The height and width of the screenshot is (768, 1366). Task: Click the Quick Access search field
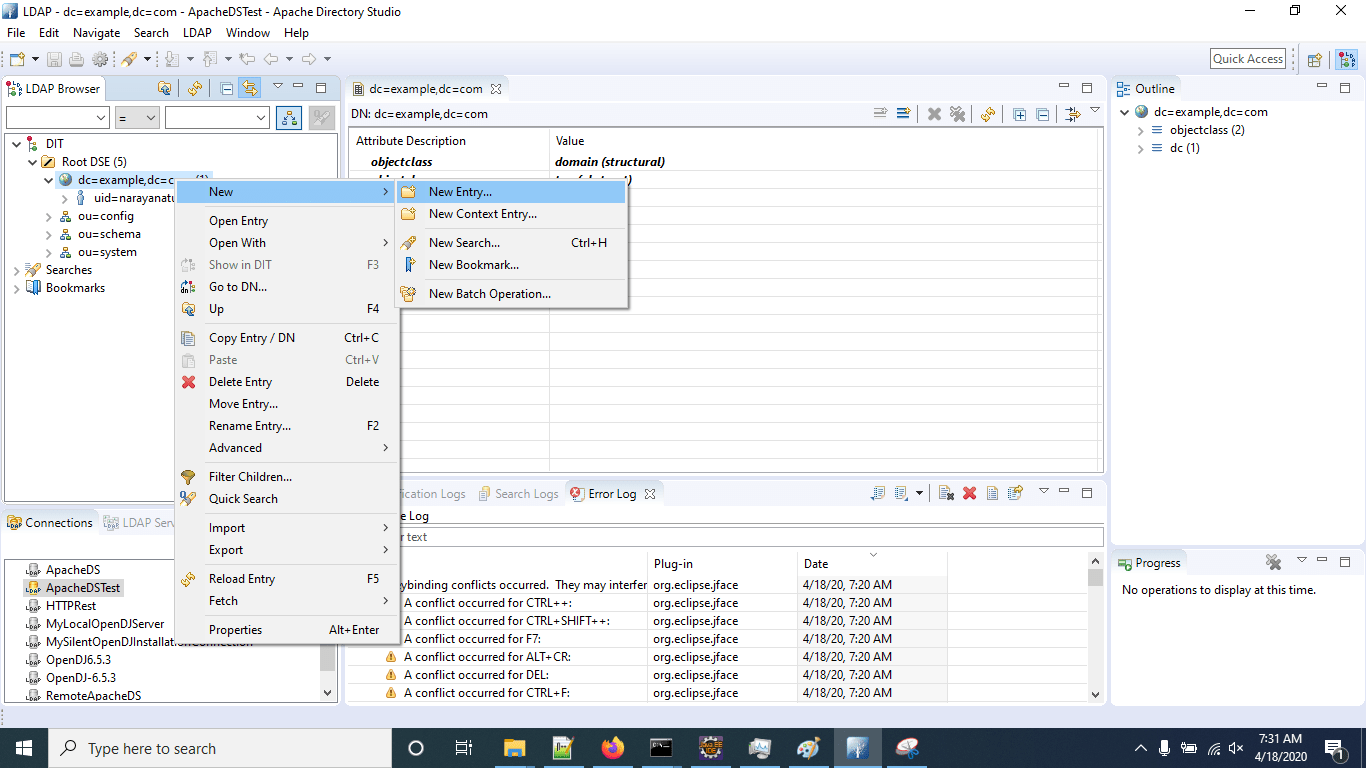point(1248,59)
